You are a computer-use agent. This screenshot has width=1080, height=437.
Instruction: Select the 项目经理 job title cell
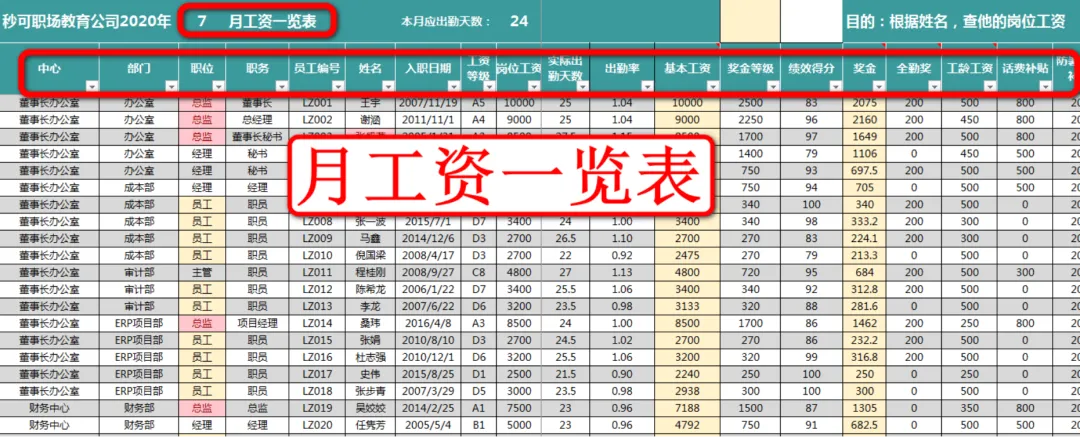[x=257, y=323]
